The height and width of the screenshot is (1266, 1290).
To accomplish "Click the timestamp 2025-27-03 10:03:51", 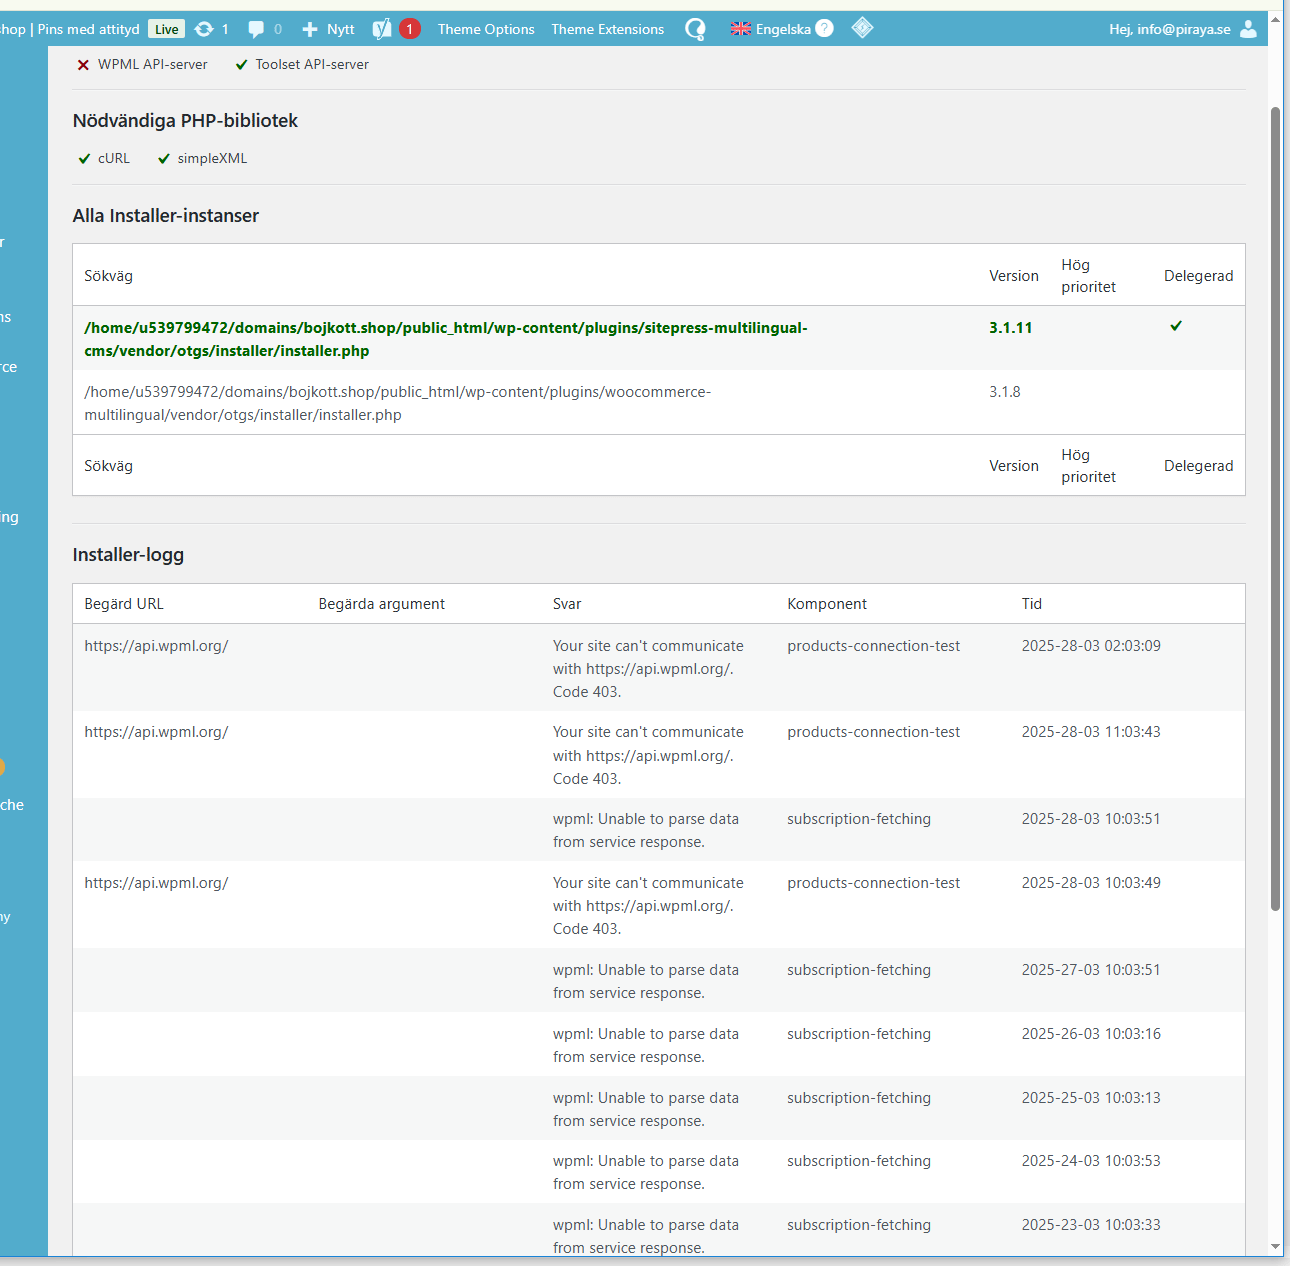I will (x=1091, y=970).
